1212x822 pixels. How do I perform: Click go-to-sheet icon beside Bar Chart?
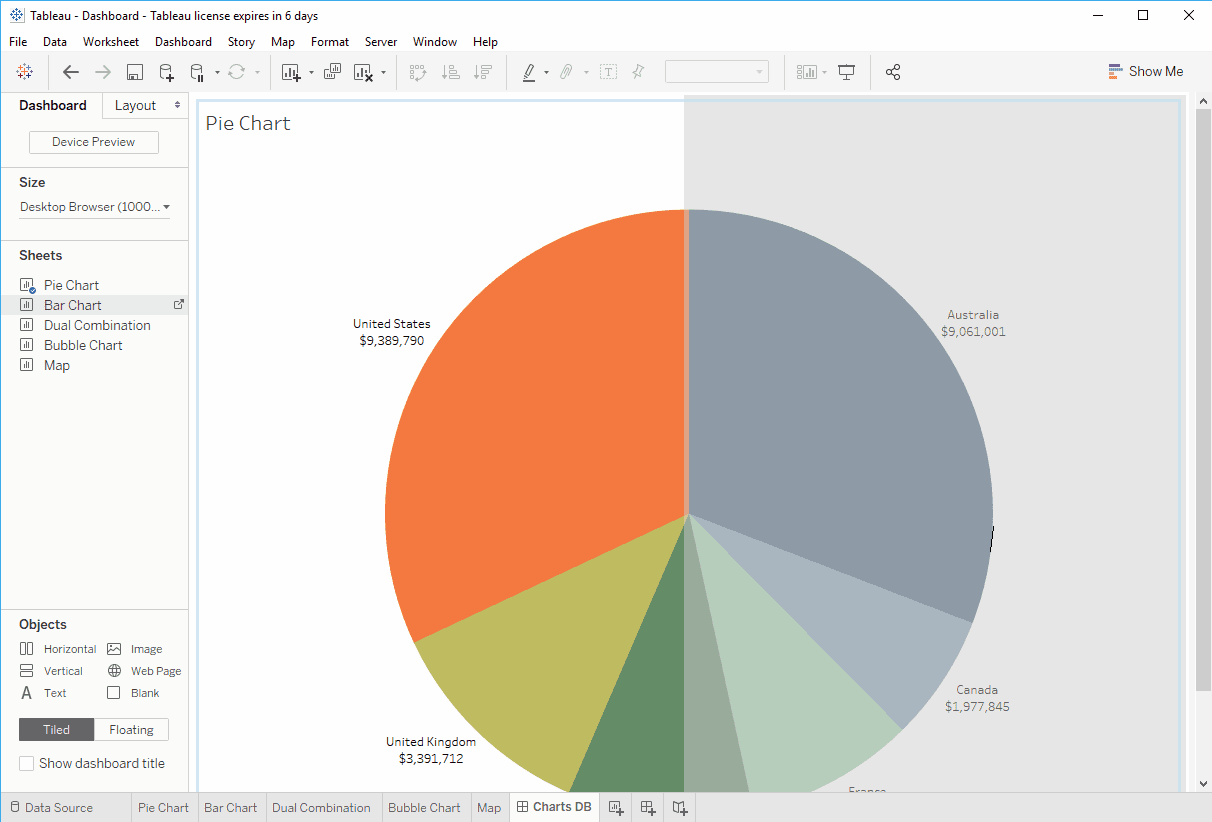pyautogui.click(x=179, y=305)
